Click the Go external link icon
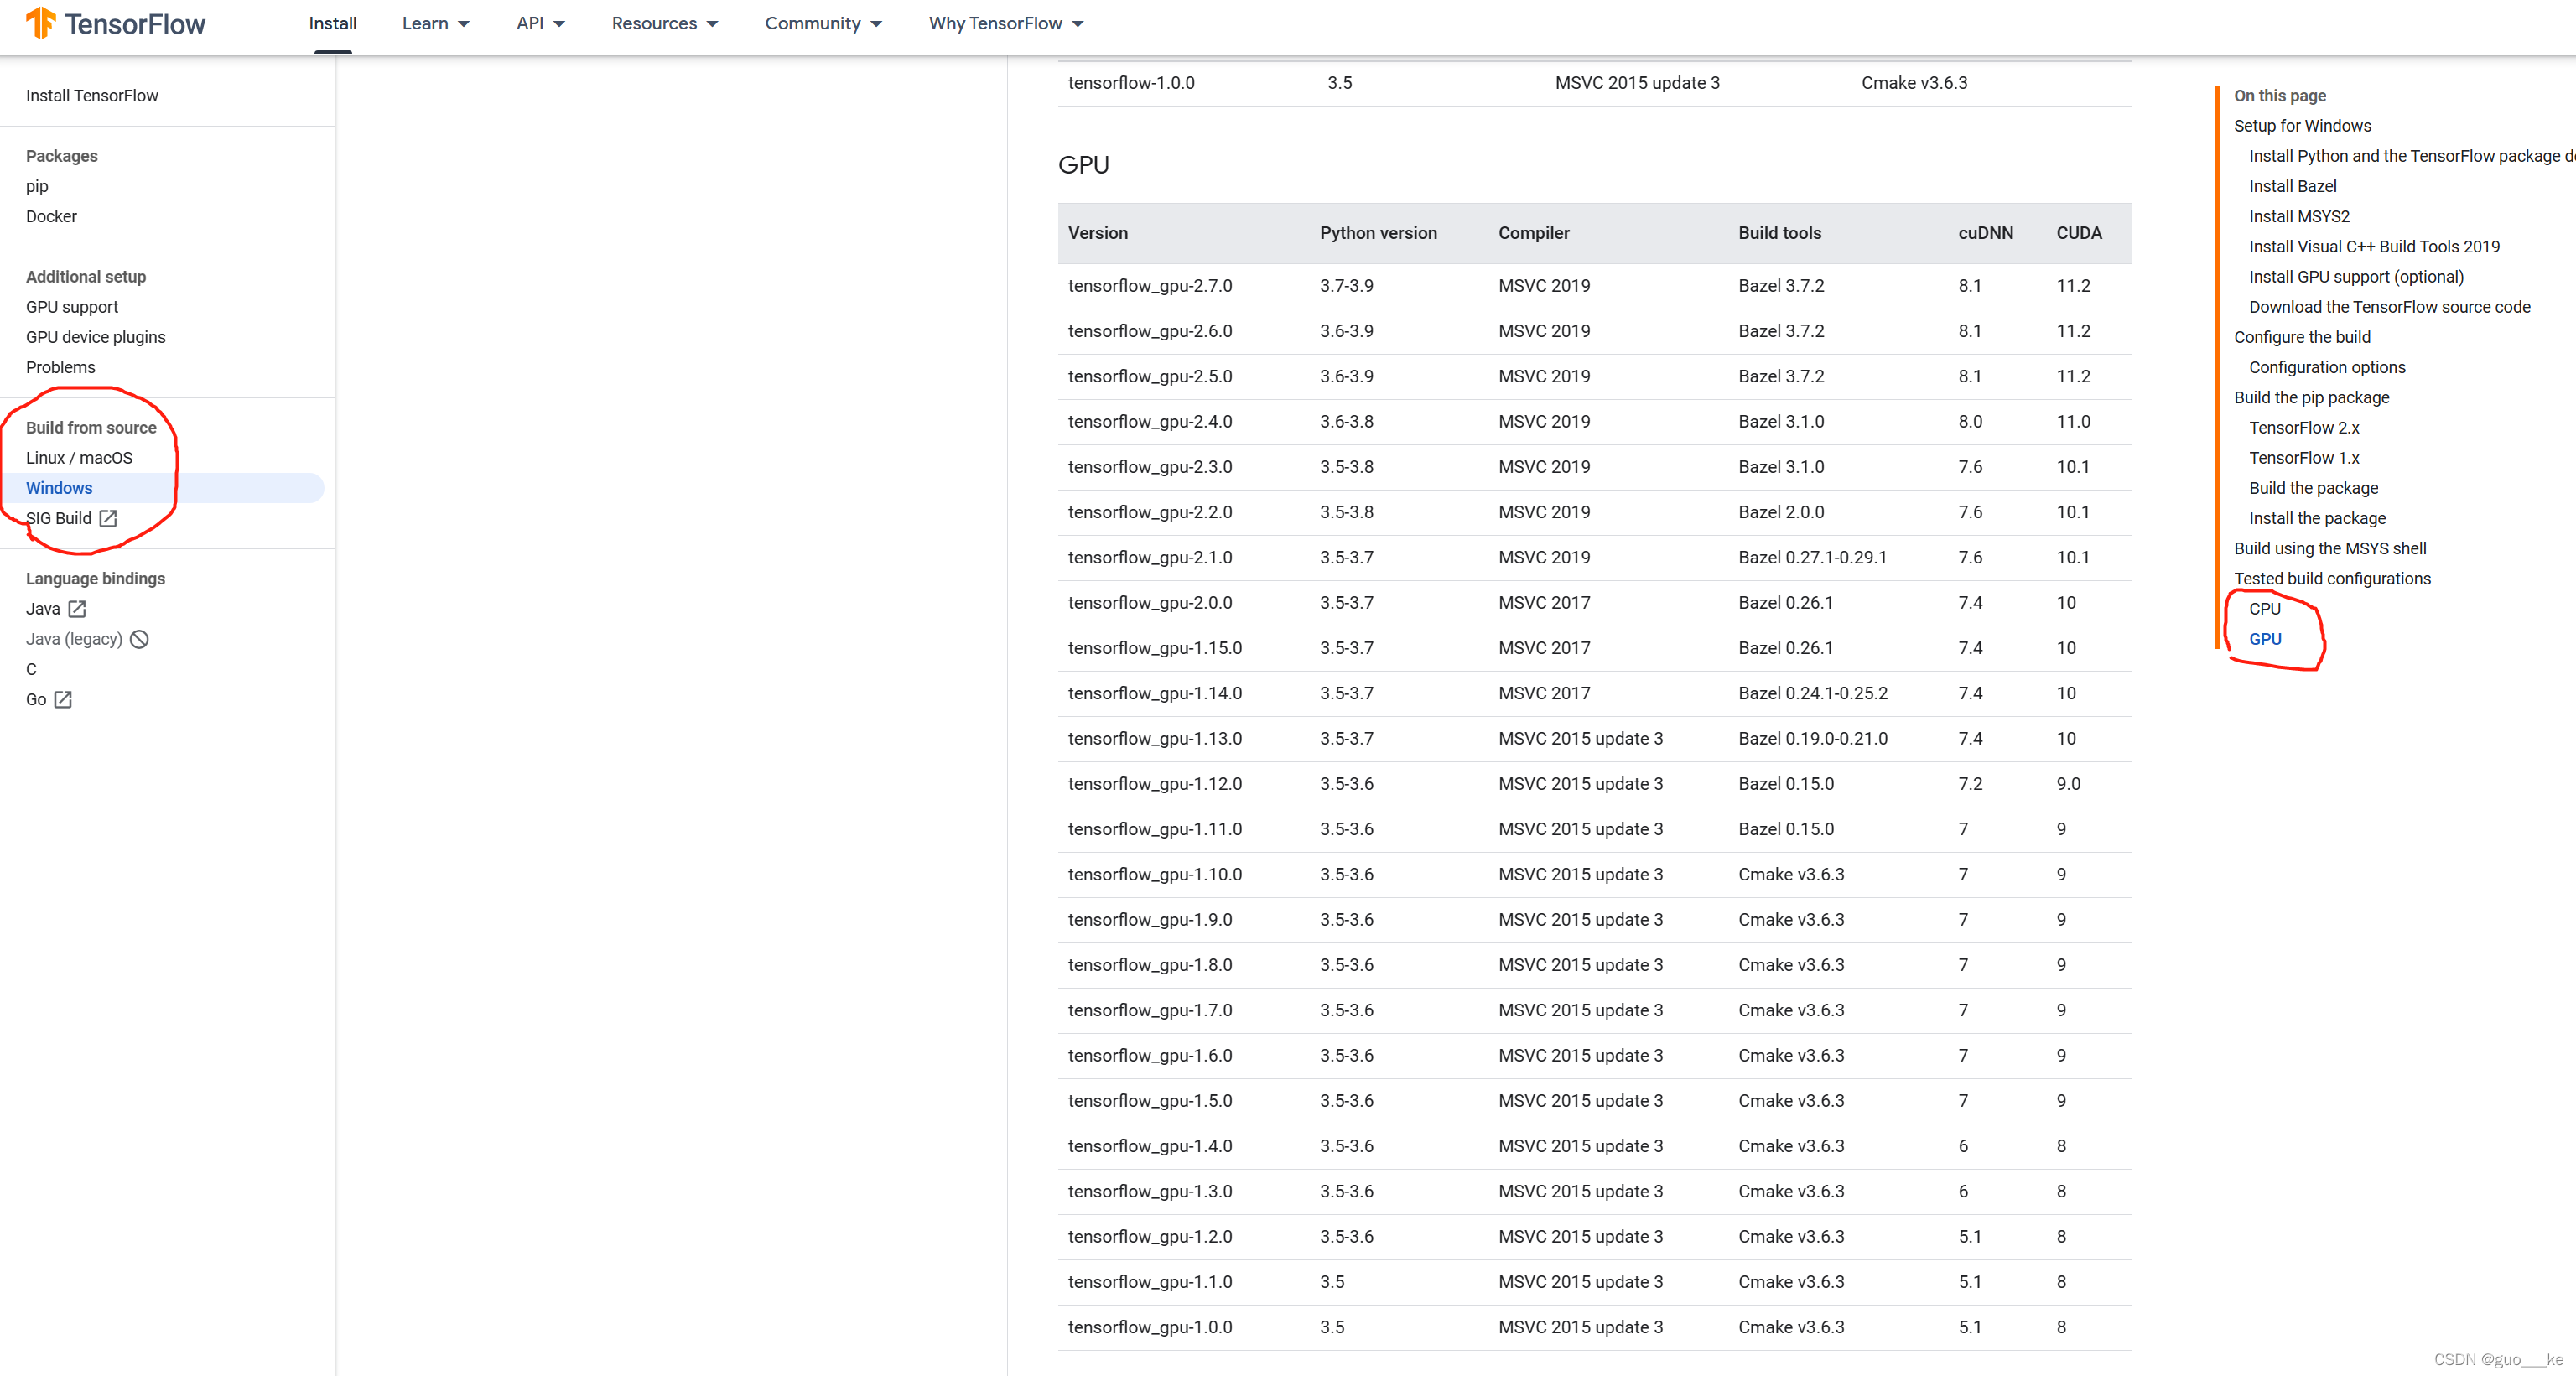2576x1376 pixels. [63, 700]
